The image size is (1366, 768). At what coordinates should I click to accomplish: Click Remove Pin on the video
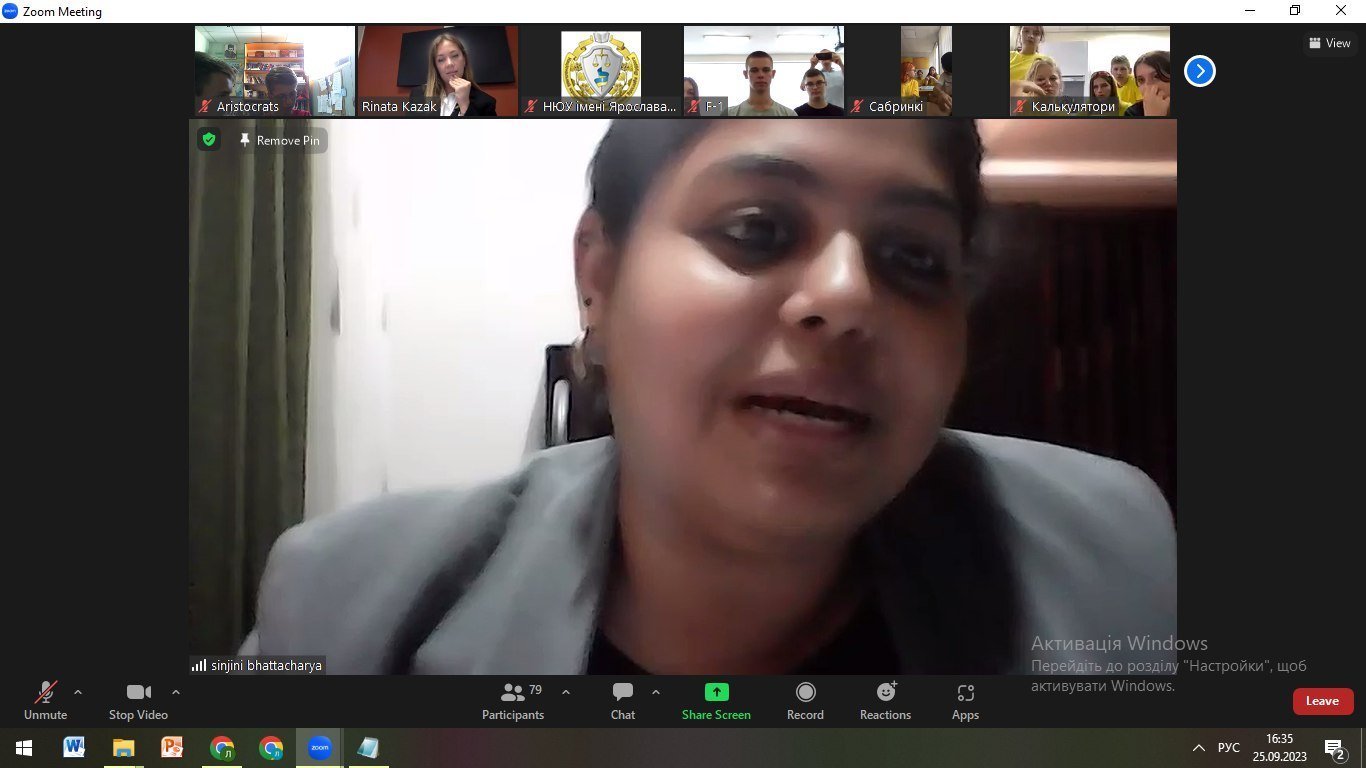pyautogui.click(x=280, y=141)
